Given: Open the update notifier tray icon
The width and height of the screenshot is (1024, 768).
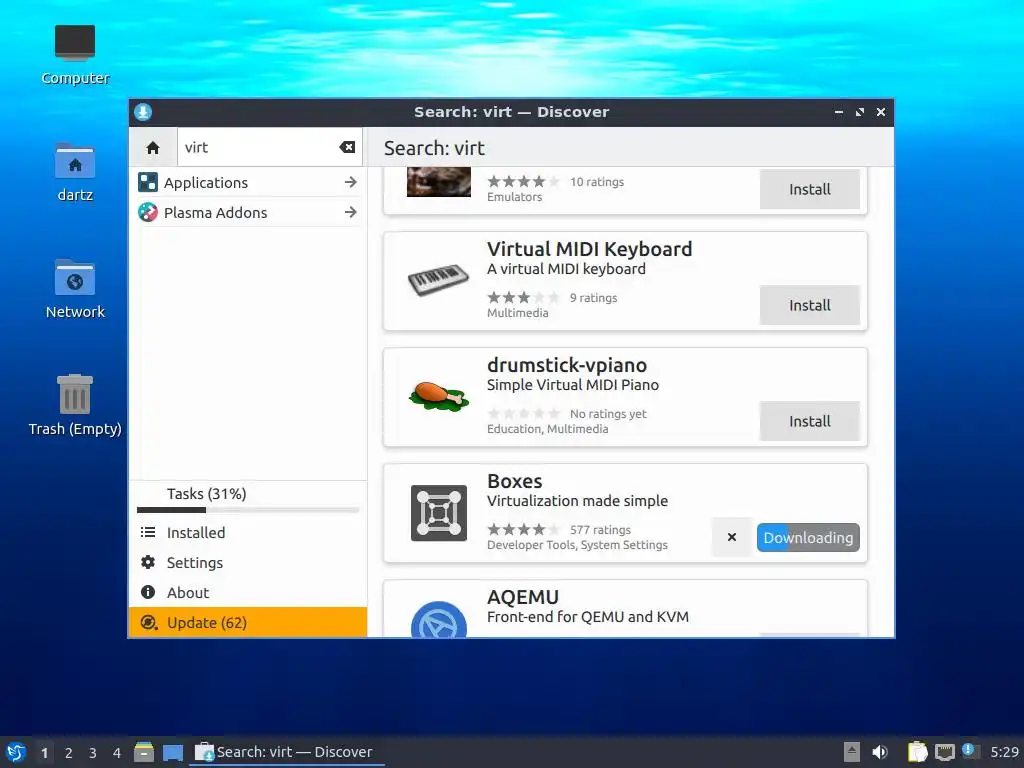Looking at the screenshot, I should click(x=970, y=751).
